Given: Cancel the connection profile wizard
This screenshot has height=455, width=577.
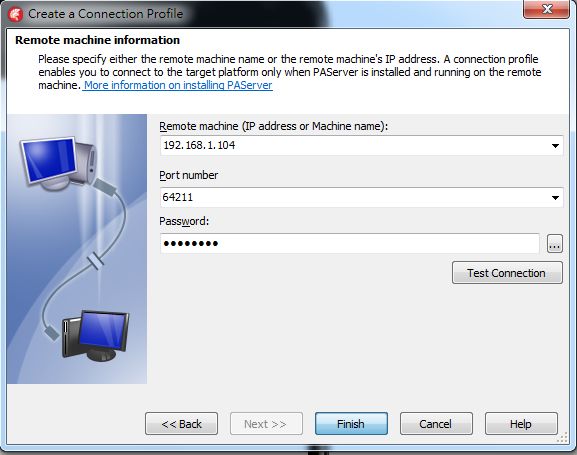Looking at the screenshot, I should (x=436, y=424).
